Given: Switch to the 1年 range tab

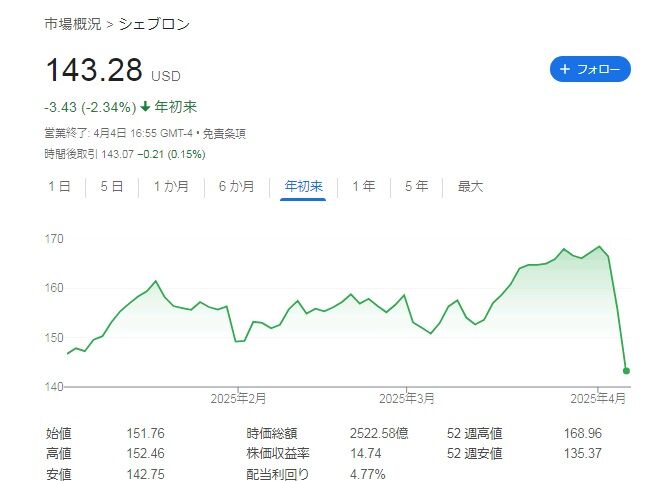Looking at the screenshot, I should (x=364, y=186).
